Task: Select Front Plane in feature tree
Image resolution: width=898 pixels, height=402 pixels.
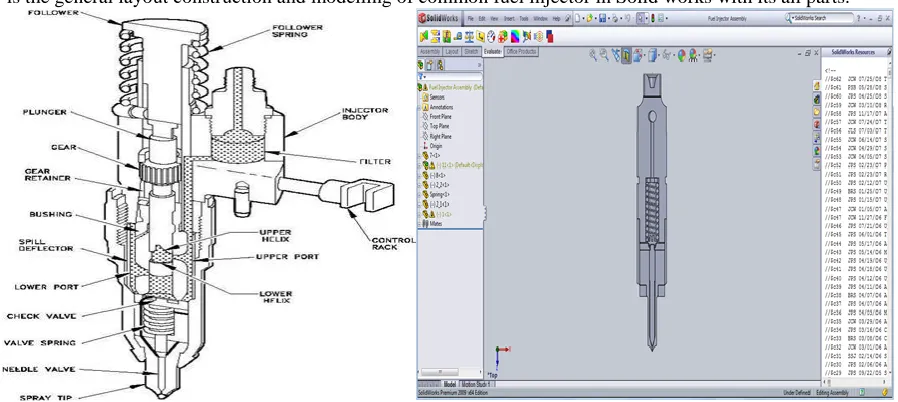Action: click(x=440, y=117)
